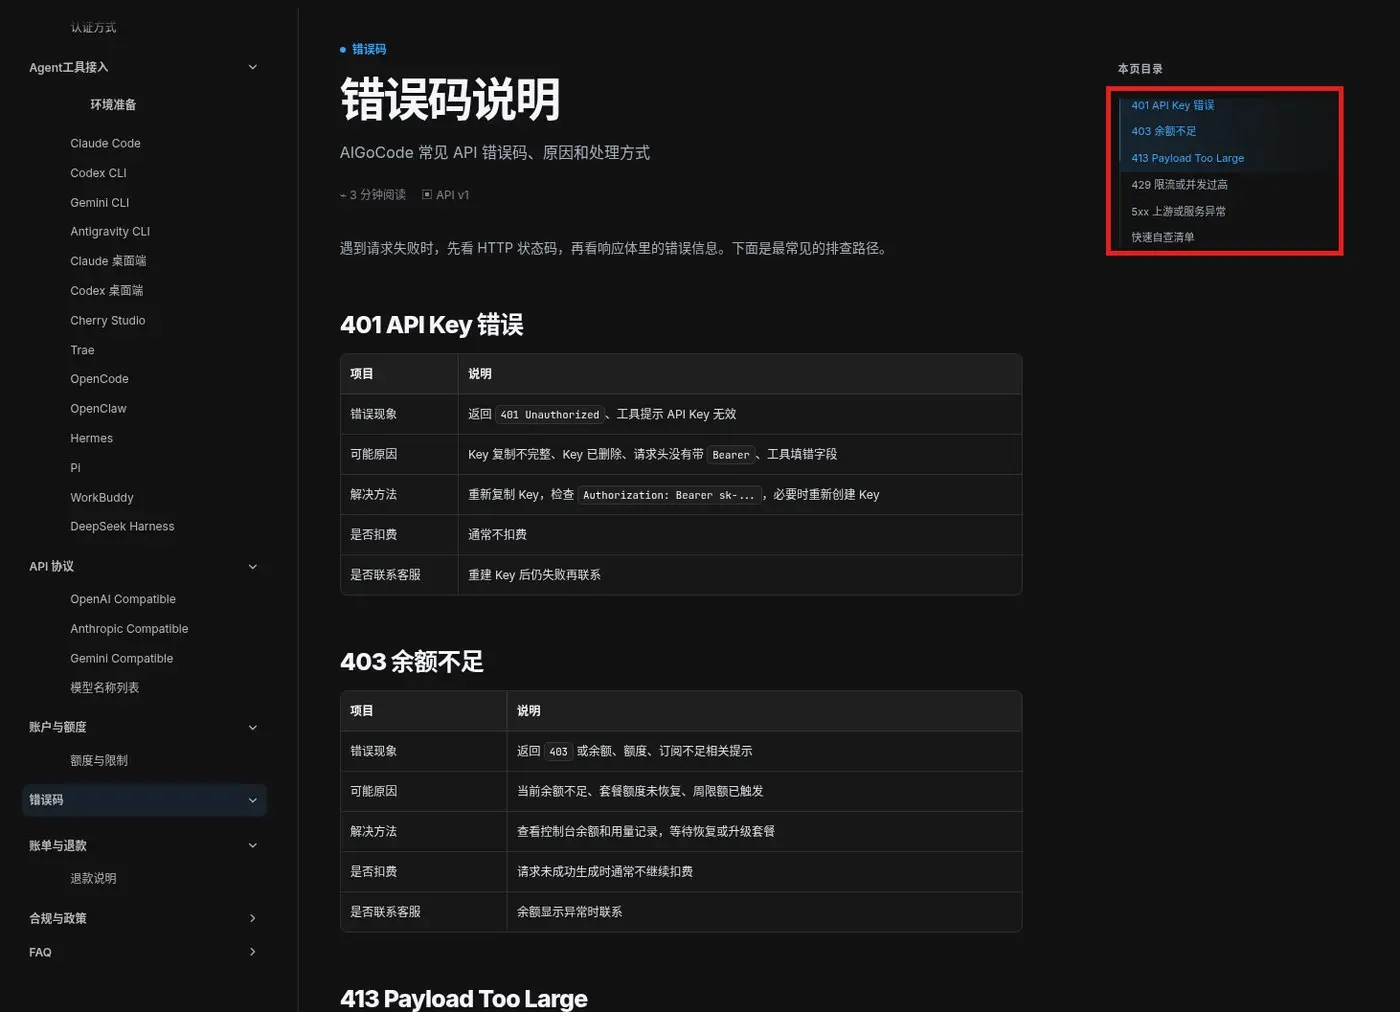This screenshot has height=1012, width=1400.
Task: Open the WorkBuddy sidebar page
Action: point(101,498)
